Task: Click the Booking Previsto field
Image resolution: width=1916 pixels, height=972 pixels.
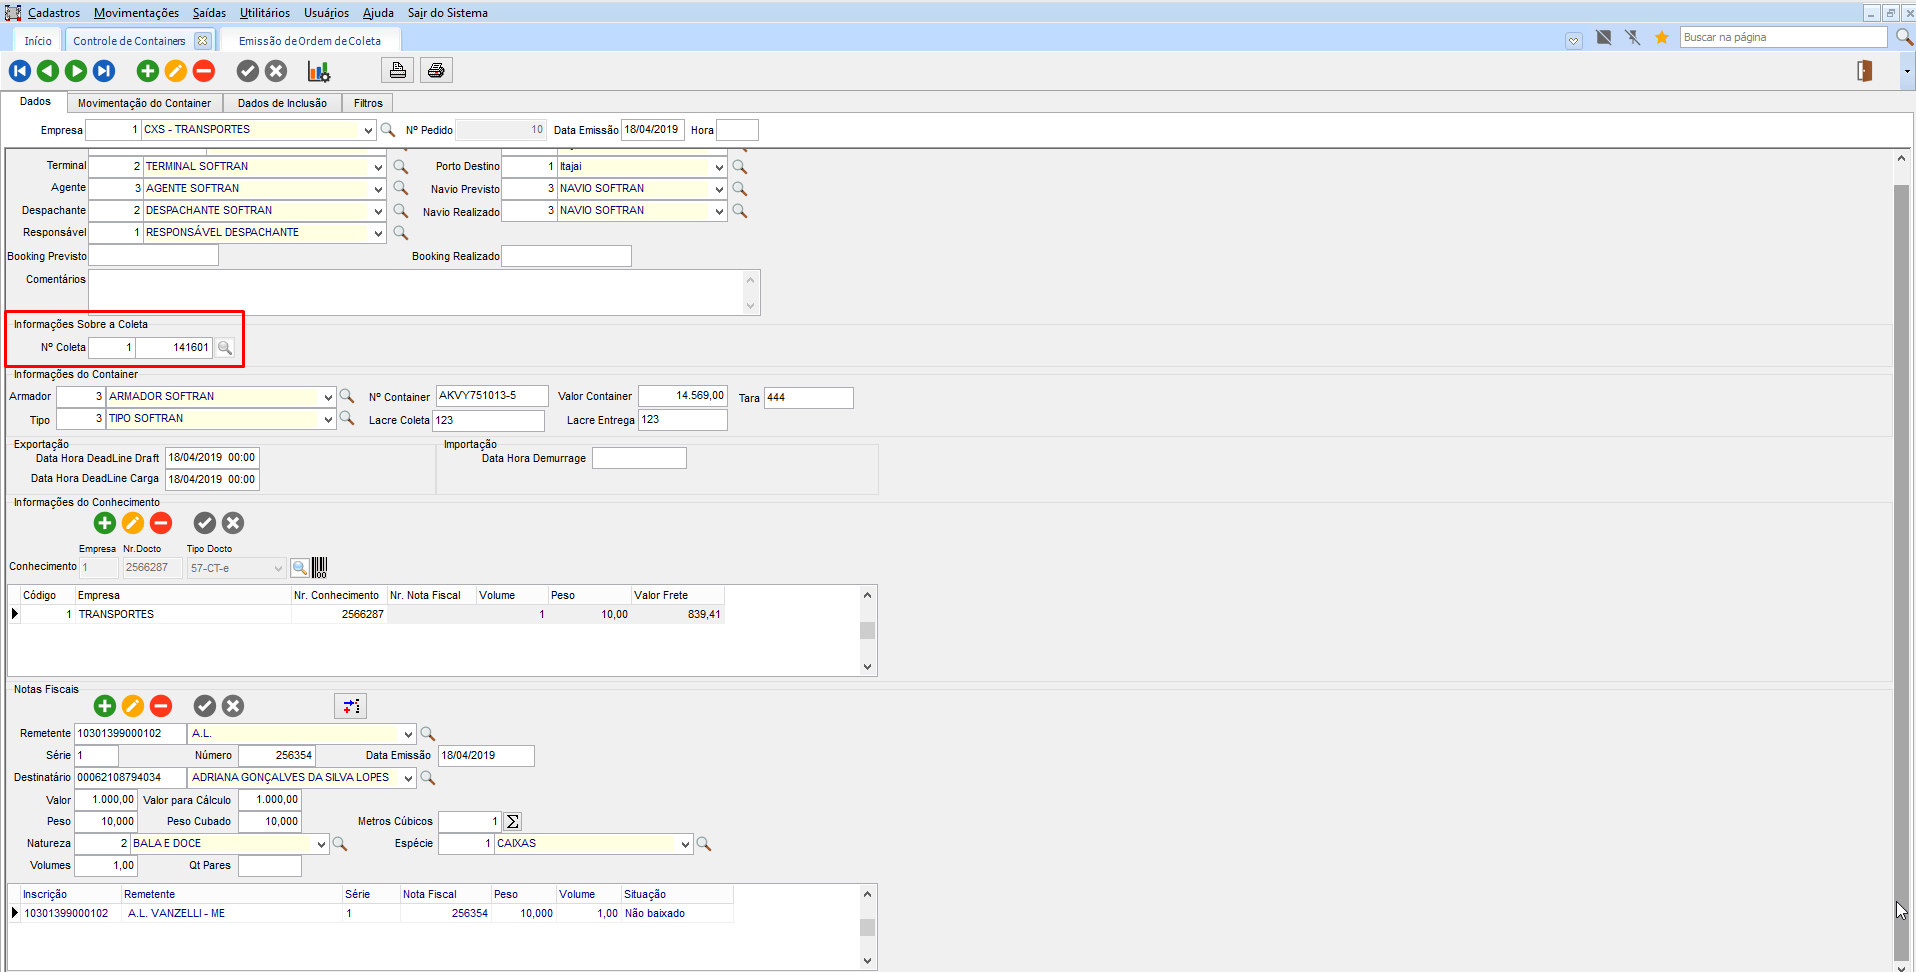Action: (x=153, y=256)
